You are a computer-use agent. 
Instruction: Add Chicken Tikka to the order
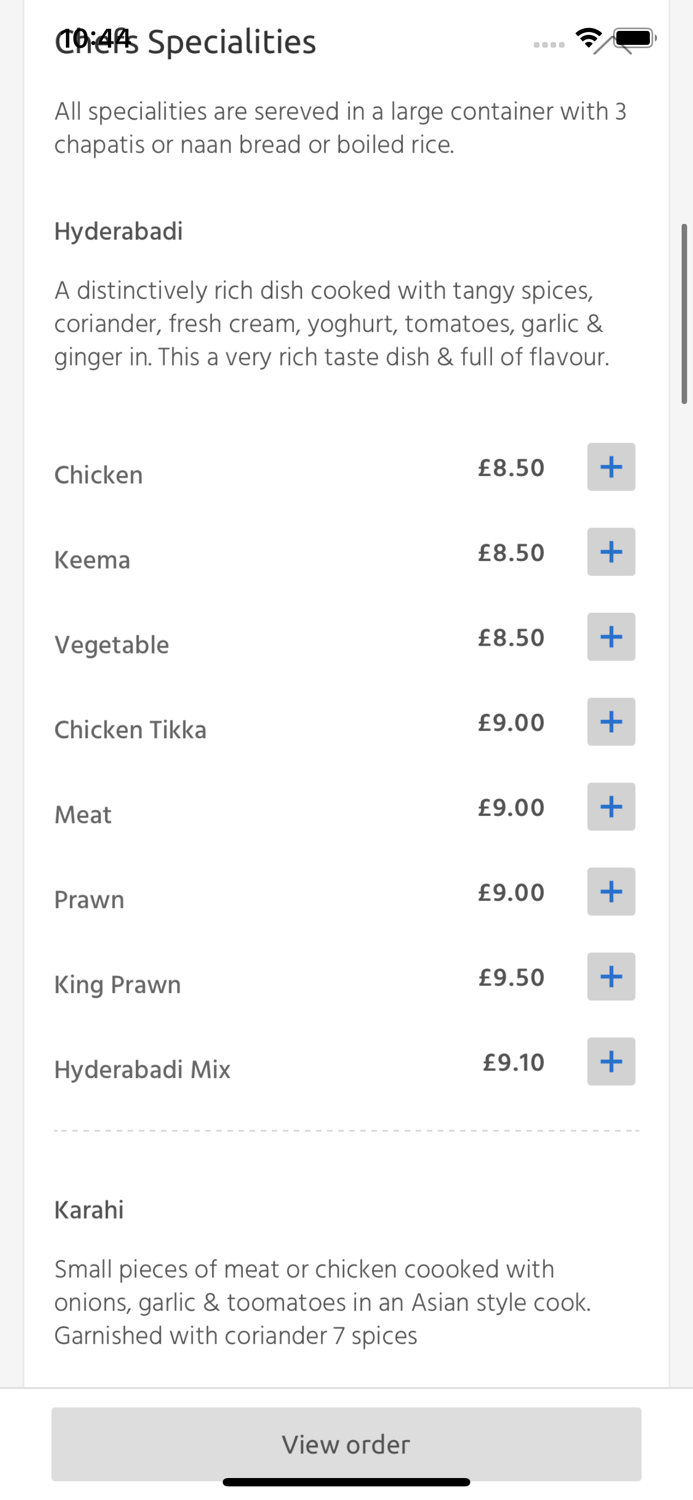click(x=610, y=722)
